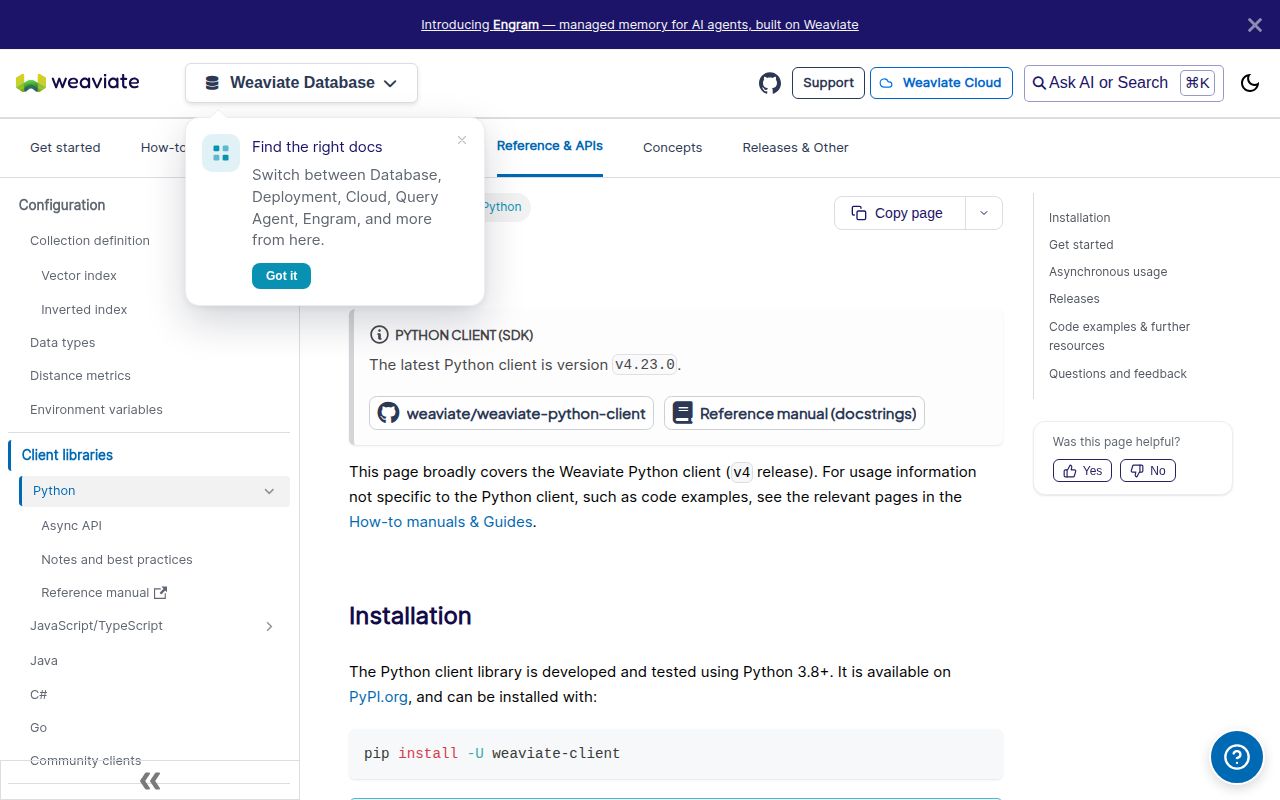This screenshot has width=1280, height=800.
Task: Open the Releases & Other tab
Action: pos(795,147)
